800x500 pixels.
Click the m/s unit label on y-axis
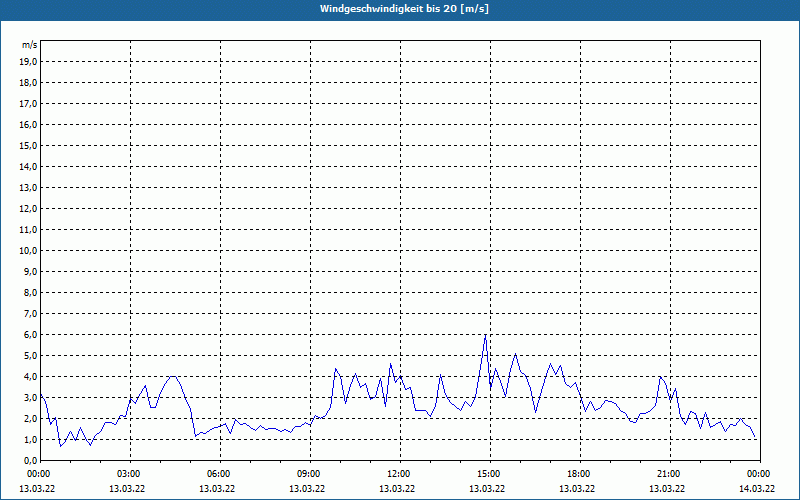[29, 45]
